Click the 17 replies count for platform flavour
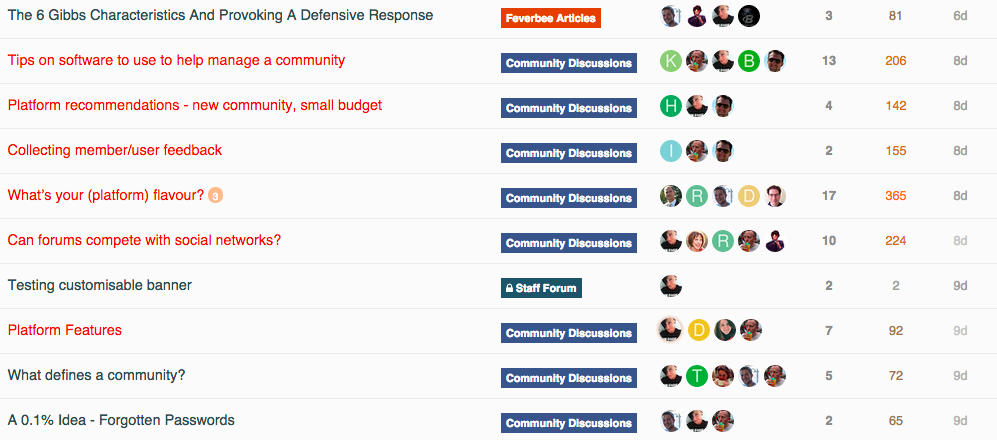Viewport: 997px width, 440px height. (829, 196)
